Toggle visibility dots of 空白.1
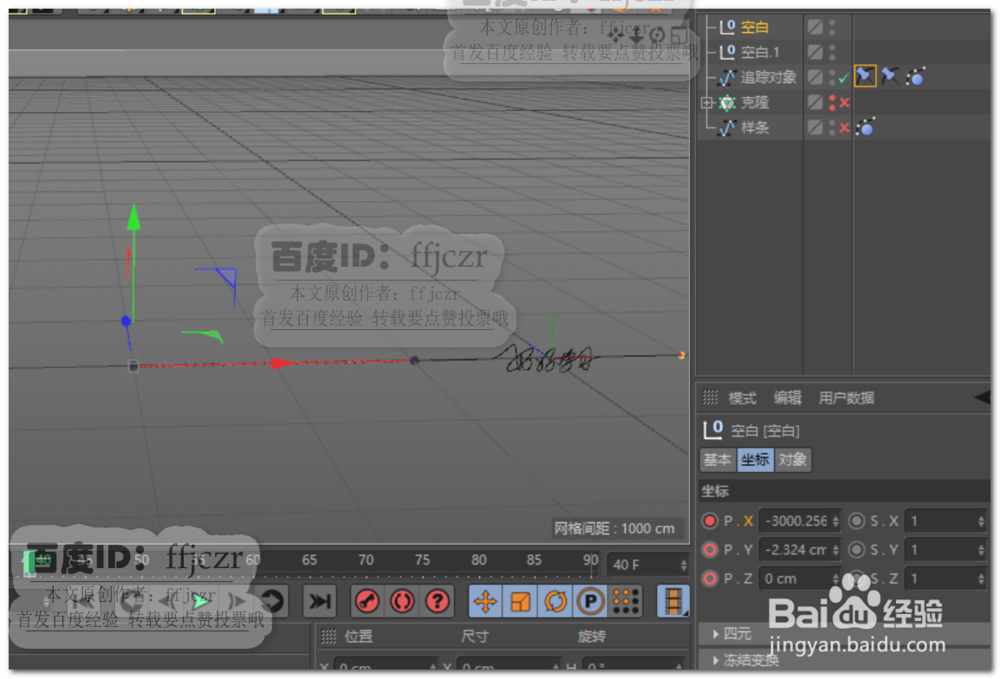1000x679 pixels. point(832,52)
